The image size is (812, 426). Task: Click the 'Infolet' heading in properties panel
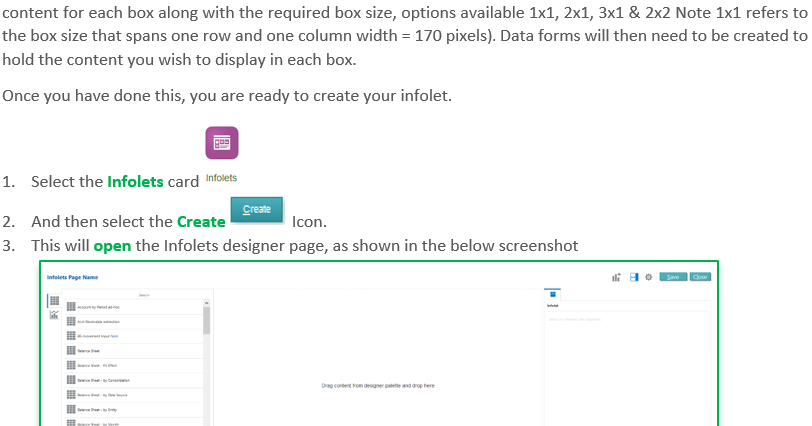pyautogui.click(x=553, y=306)
